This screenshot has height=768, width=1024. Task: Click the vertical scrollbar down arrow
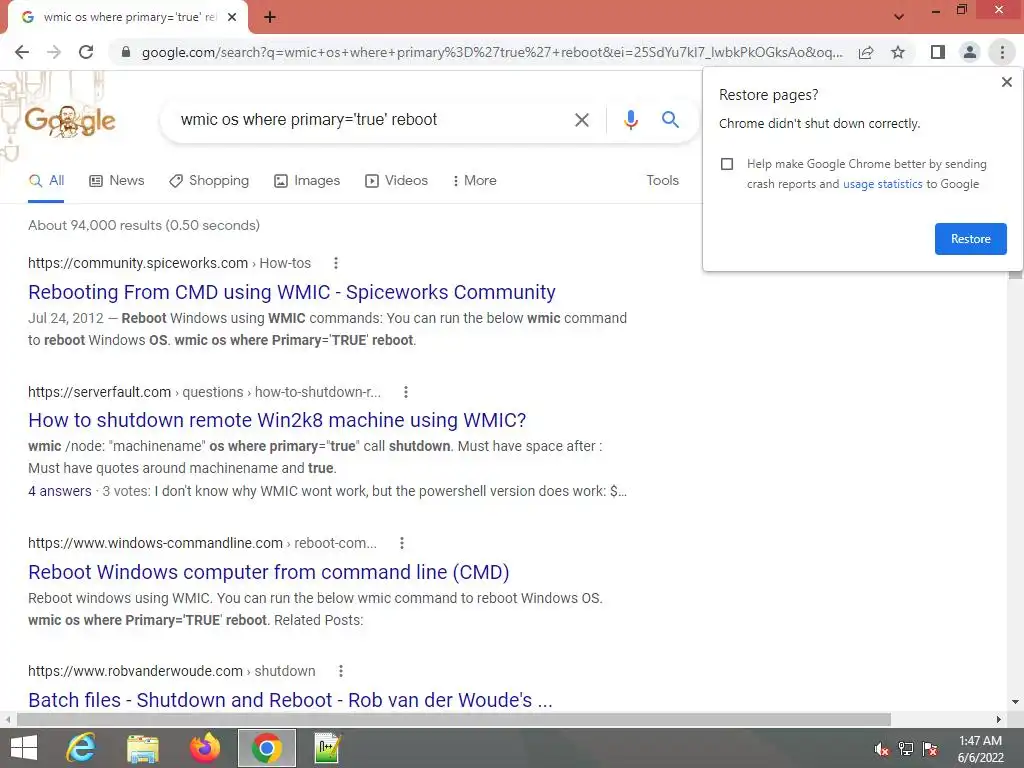(x=1015, y=702)
